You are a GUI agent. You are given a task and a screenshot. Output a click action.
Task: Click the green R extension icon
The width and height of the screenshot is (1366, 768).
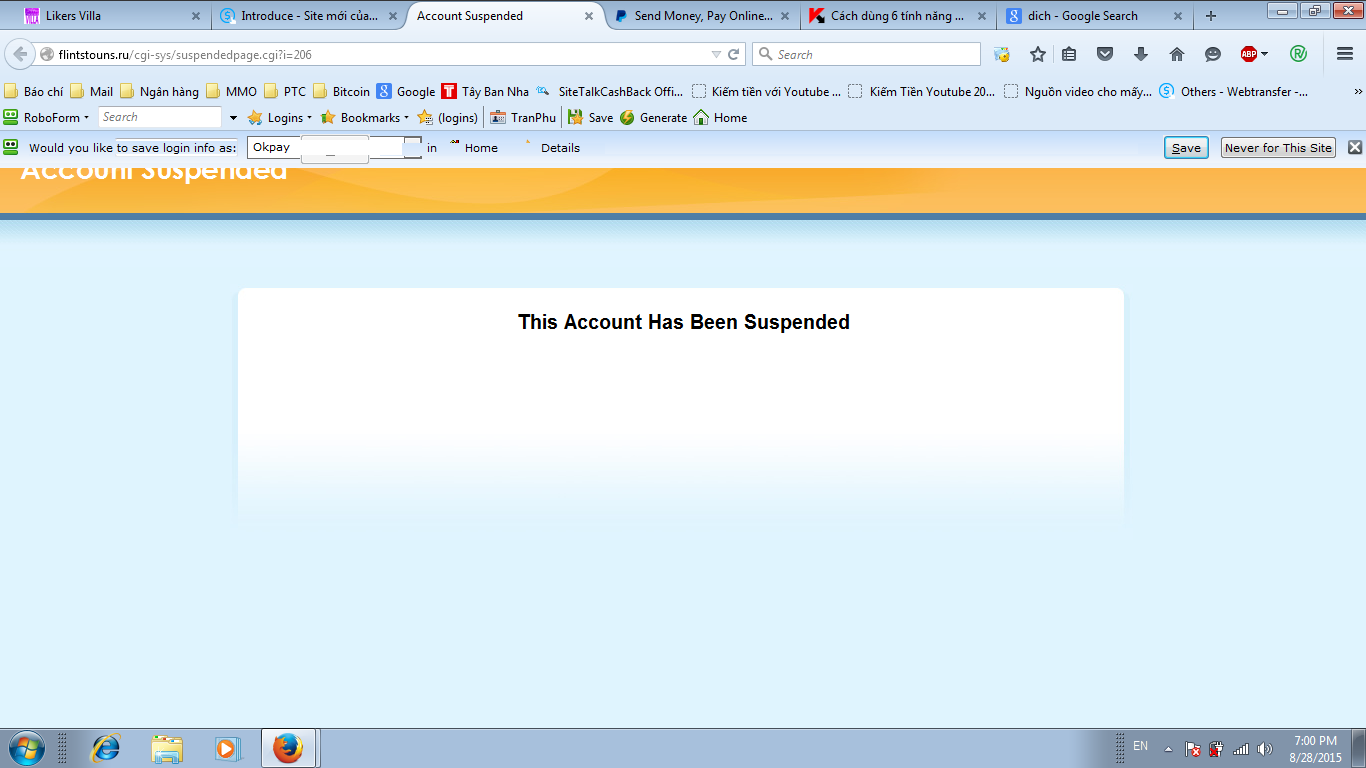click(x=1299, y=54)
